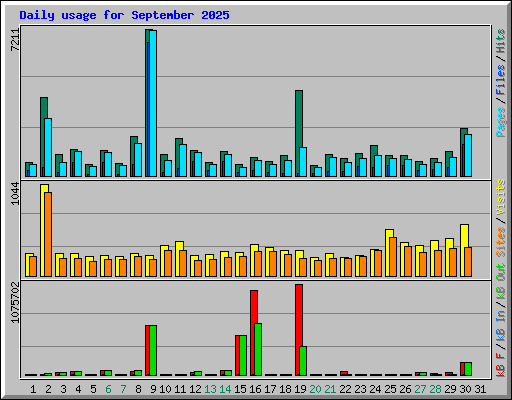The height and width of the screenshot is (400, 512).
Task: Click the Sites legend label
Action: click(501, 242)
